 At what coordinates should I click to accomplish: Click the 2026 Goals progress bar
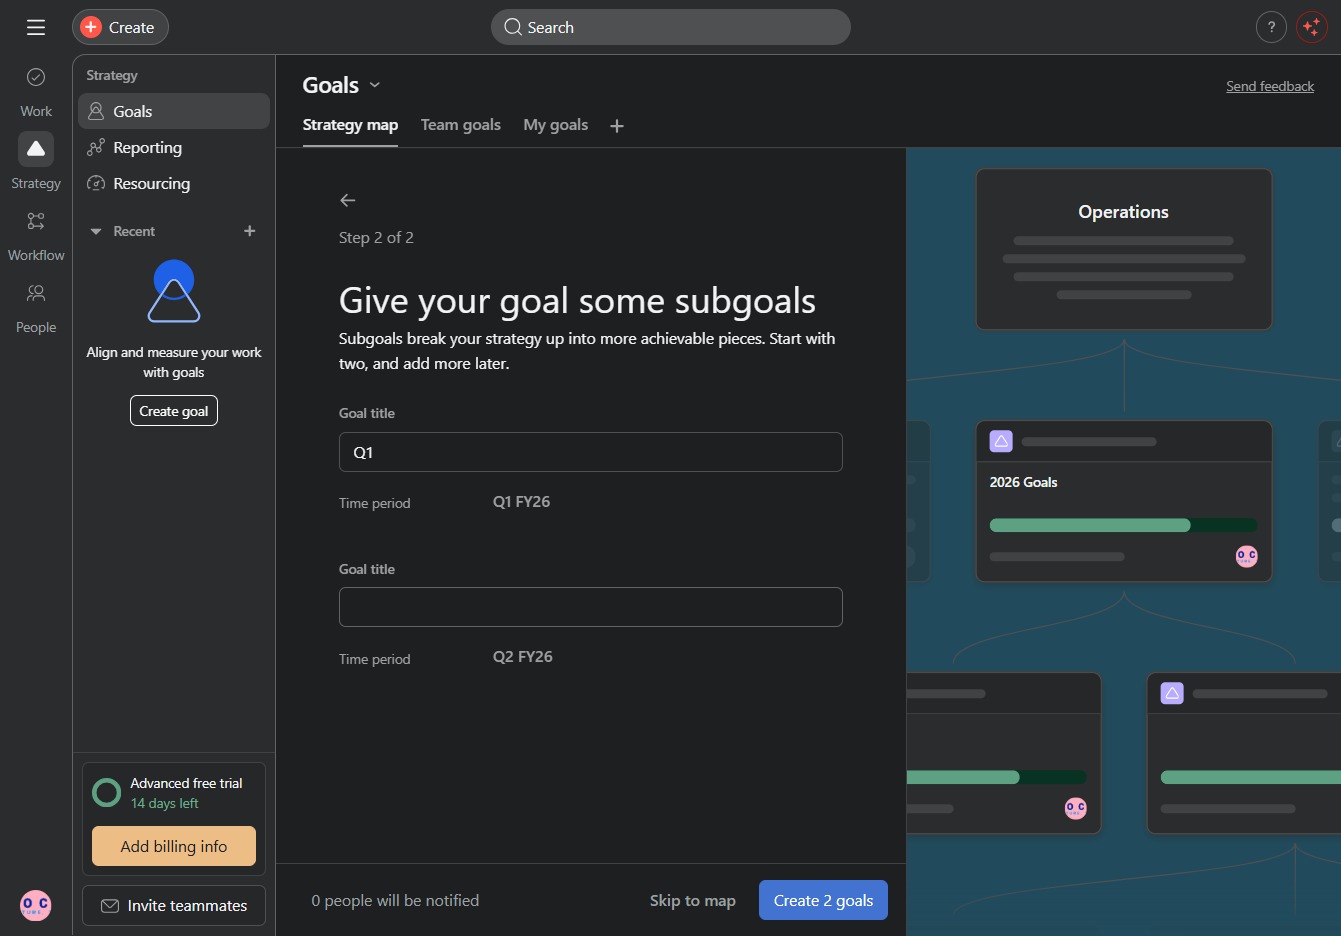[x=1123, y=525]
